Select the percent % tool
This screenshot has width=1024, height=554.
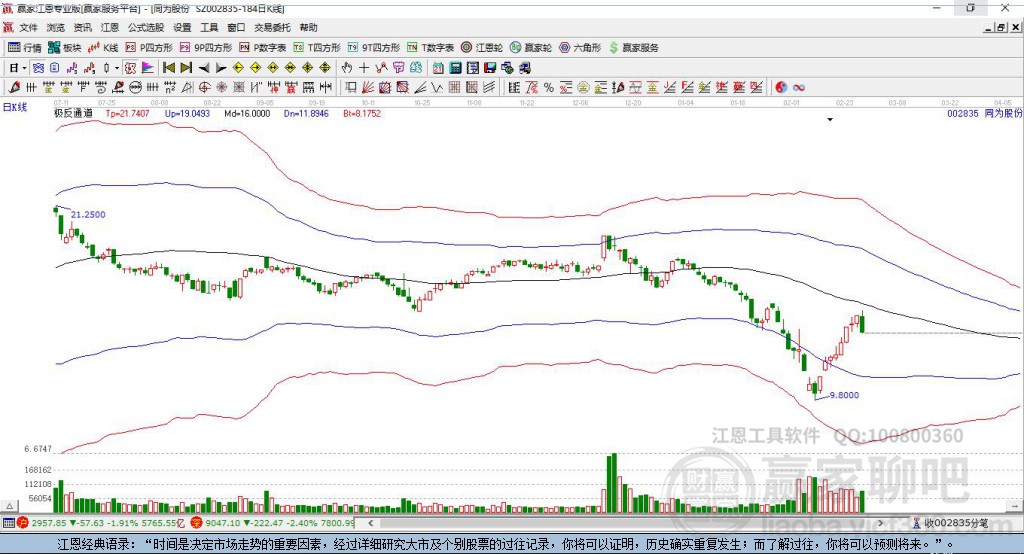[549, 88]
